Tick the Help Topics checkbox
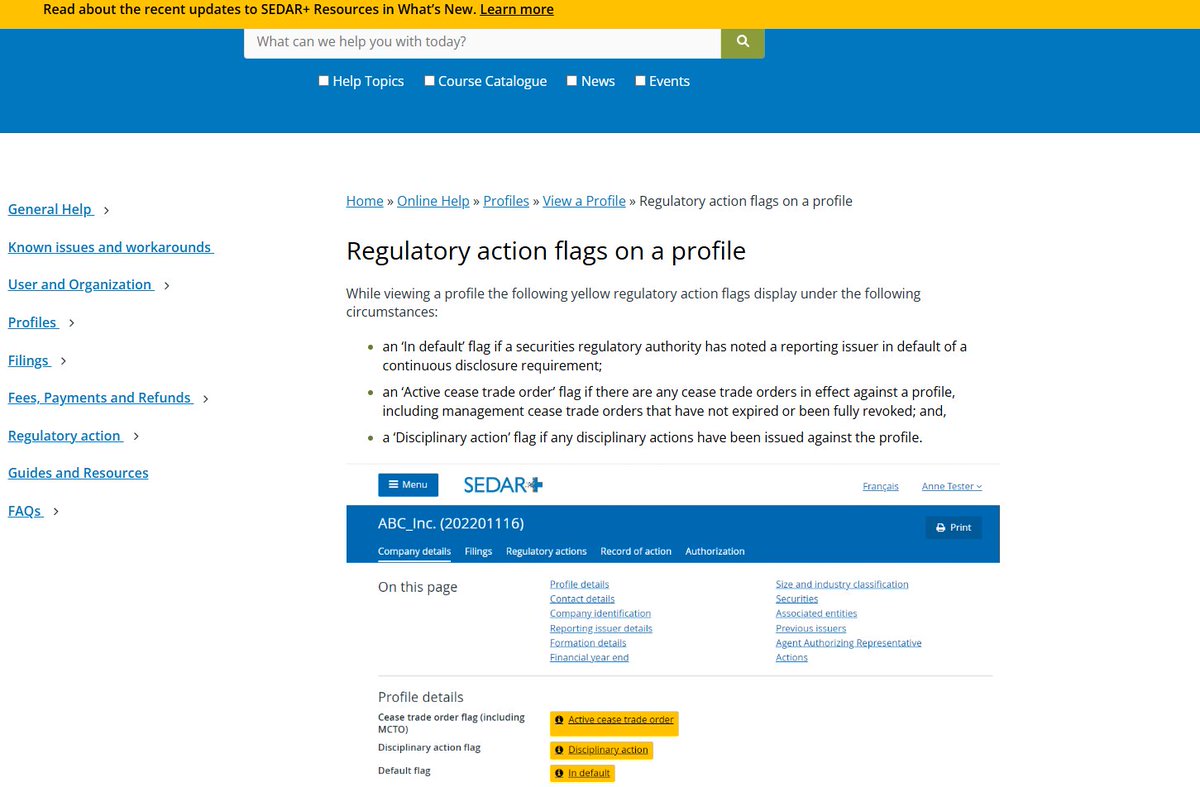Viewport: 1200px width, 787px height. [x=324, y=81]
